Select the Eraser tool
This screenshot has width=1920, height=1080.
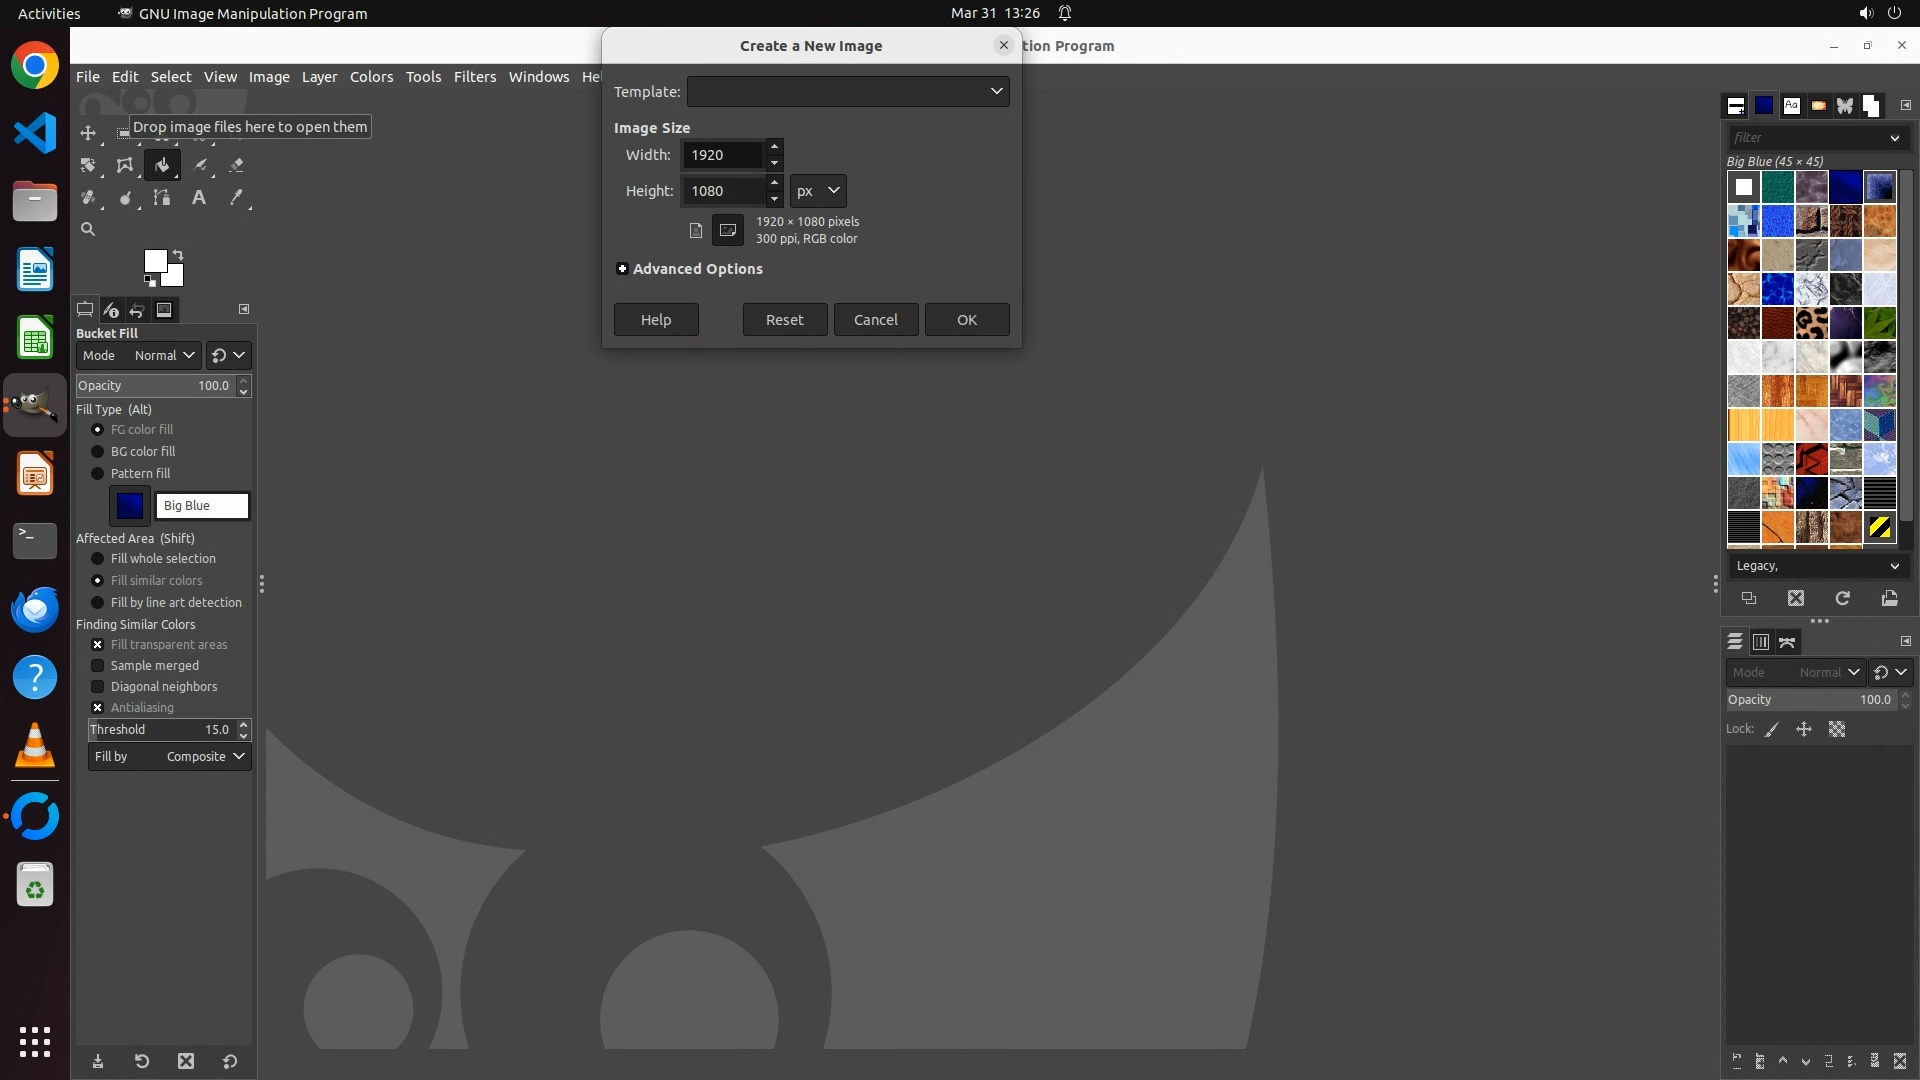coord(237,165)
